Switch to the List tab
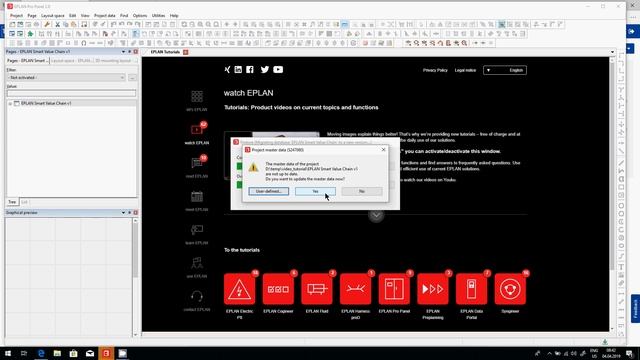640x360 pixels. click(24, 202)
